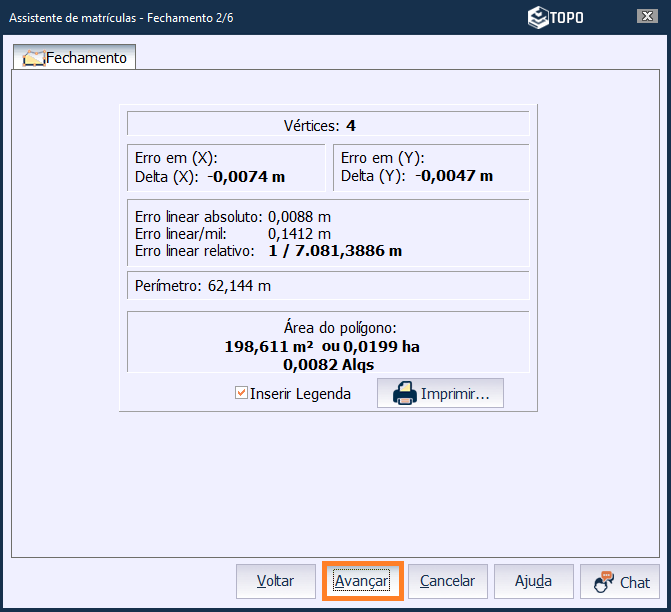Toggle the Inserir Legenda checkbox

(241, 394)
